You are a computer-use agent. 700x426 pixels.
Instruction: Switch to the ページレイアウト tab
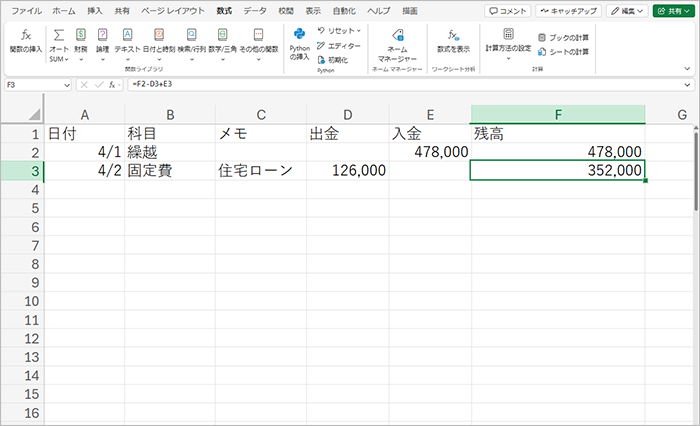tap(173, 11)
